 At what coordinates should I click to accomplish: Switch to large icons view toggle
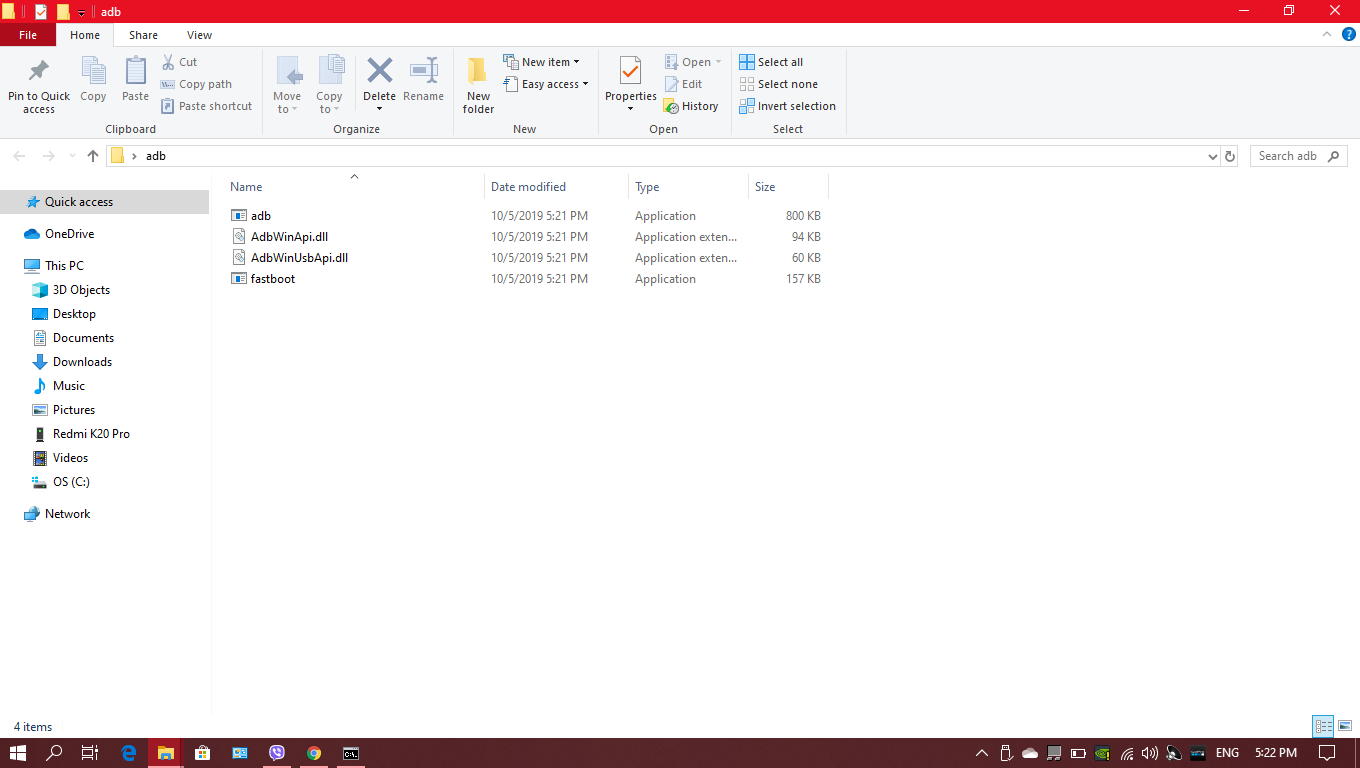point(1345,726)
